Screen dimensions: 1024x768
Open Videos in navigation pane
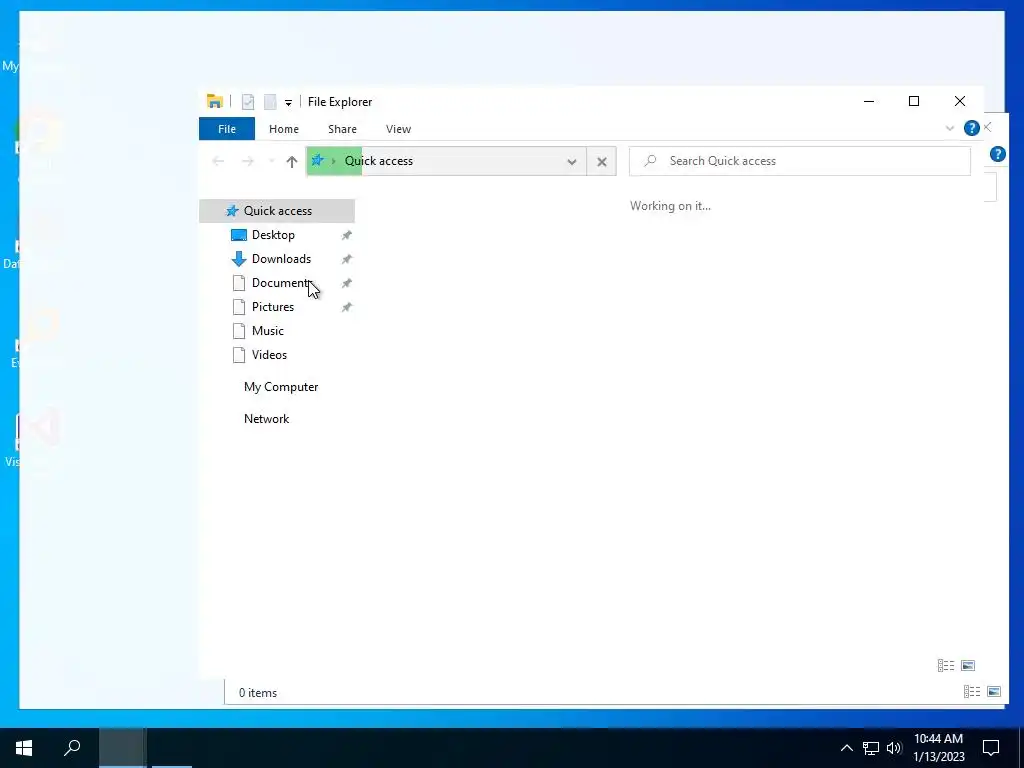click(x=269, y=355)
